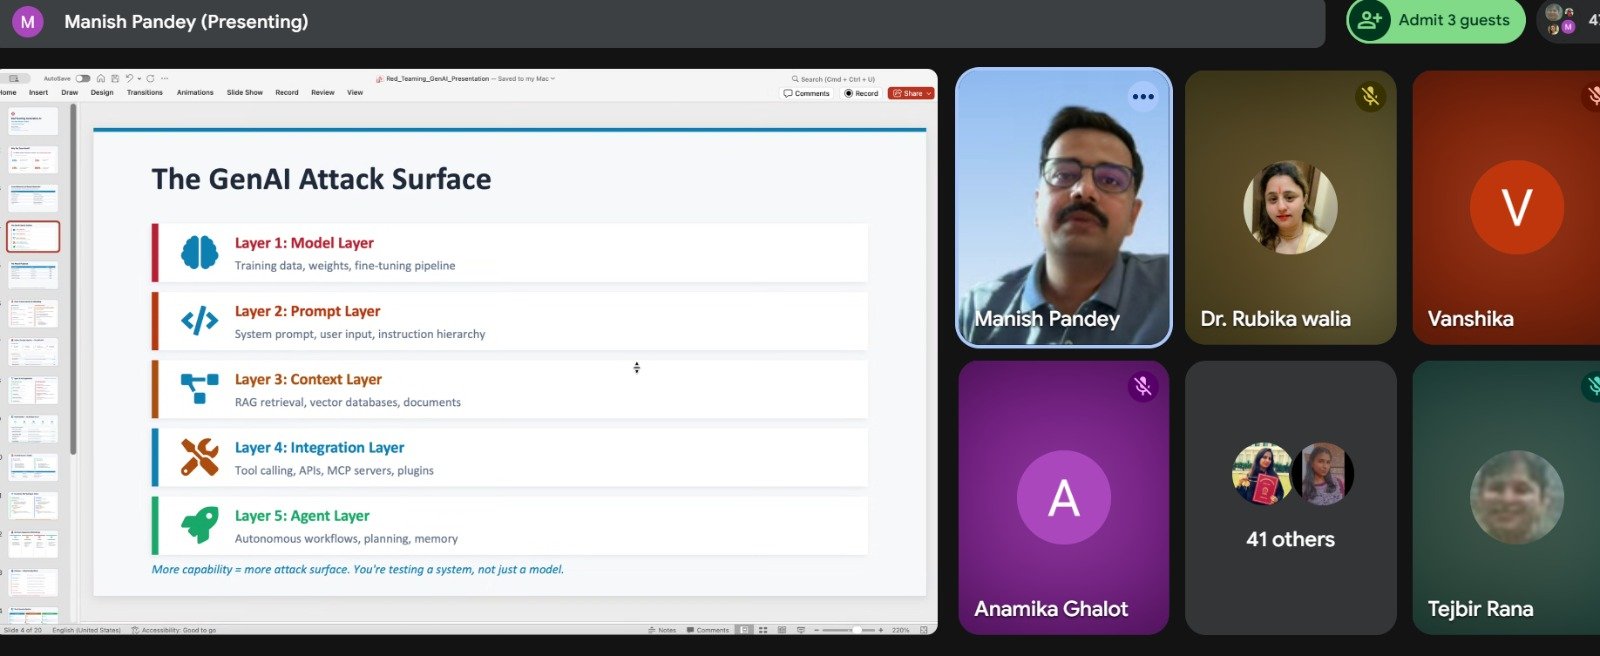Screen dimensions: 1600x656
Task: Click the Record button near Share
Action: coord(861,93)
